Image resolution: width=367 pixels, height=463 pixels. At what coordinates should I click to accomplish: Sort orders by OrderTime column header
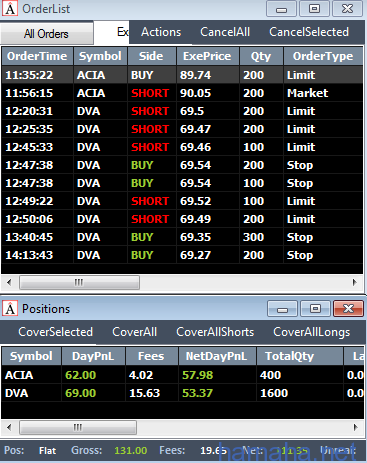pos(37,56)
